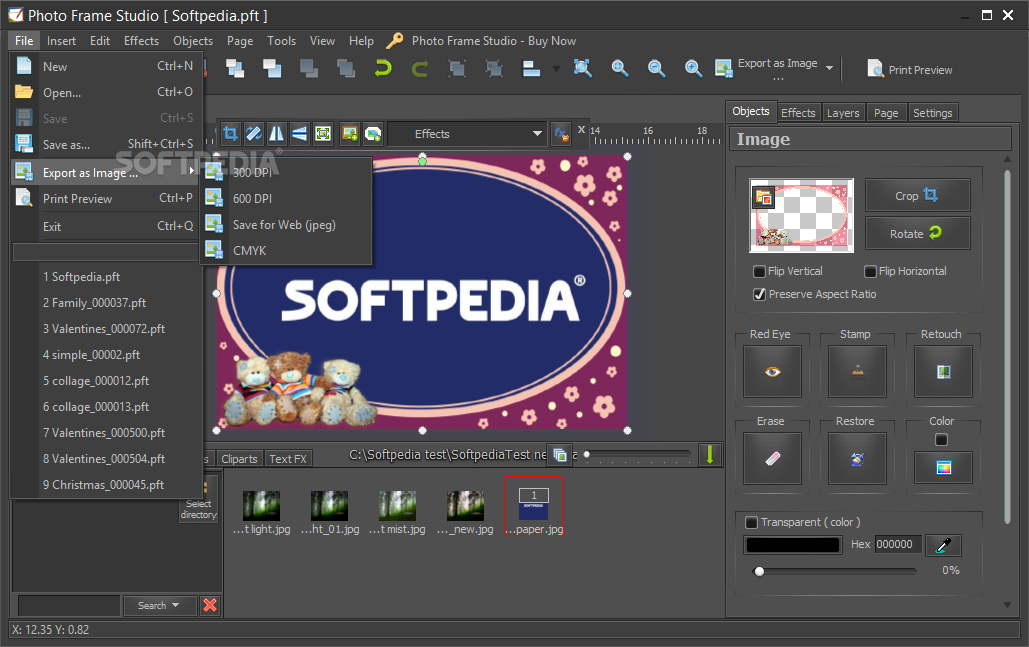Click the Zoom In plus magnifier icon
This screenshot has width=1029, height=647.
tap(693, 68)
